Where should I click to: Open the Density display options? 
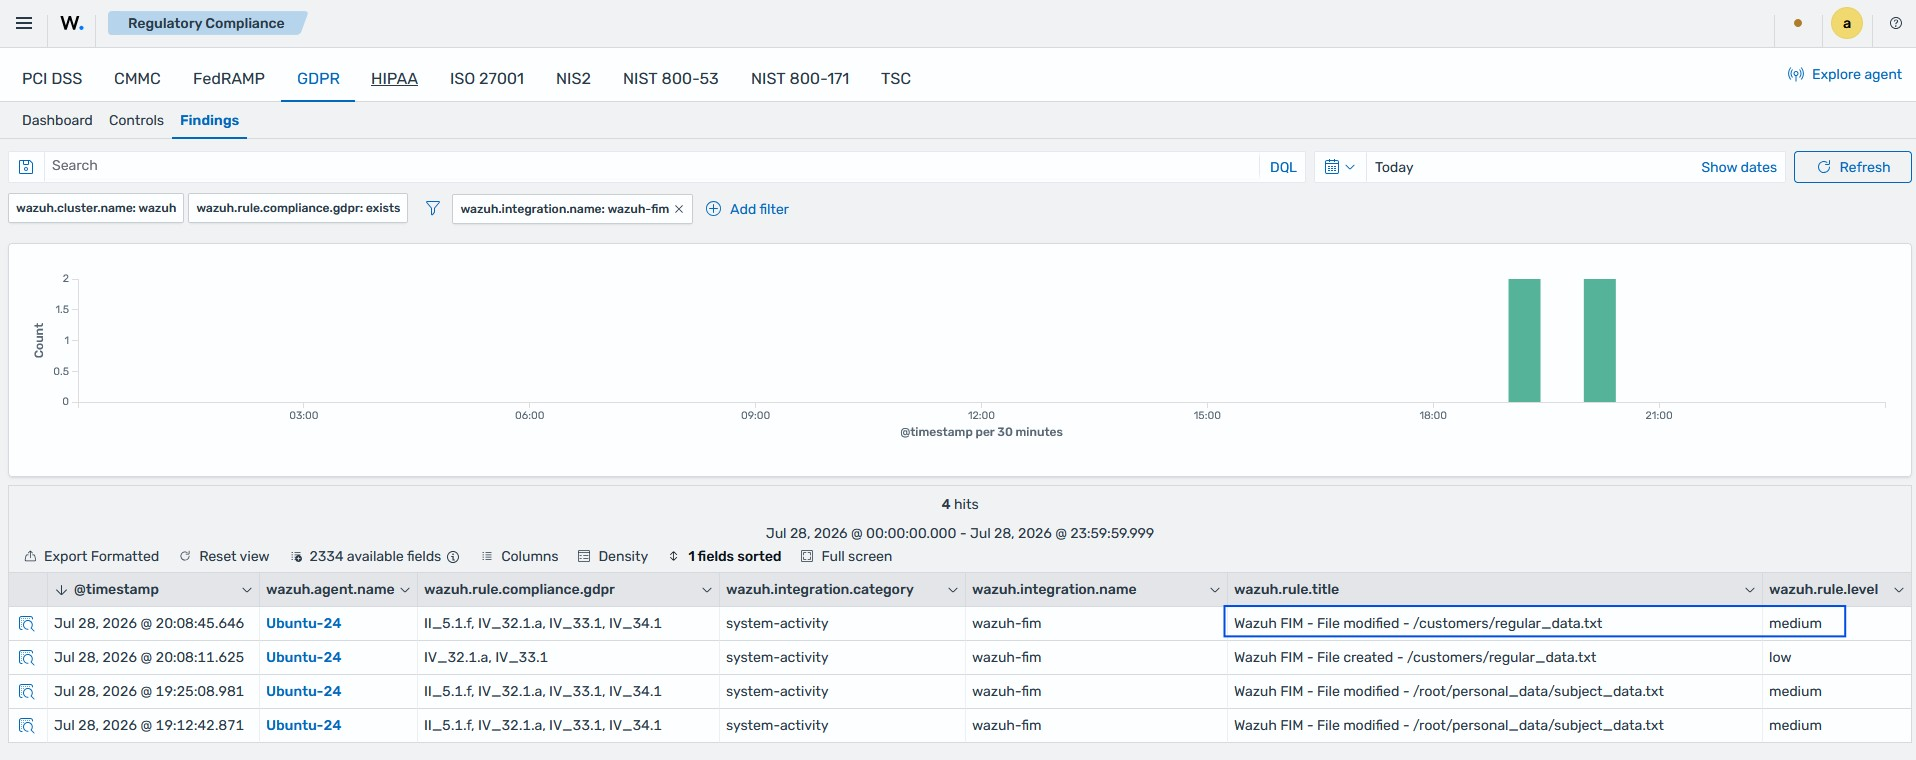click(612, 557)
